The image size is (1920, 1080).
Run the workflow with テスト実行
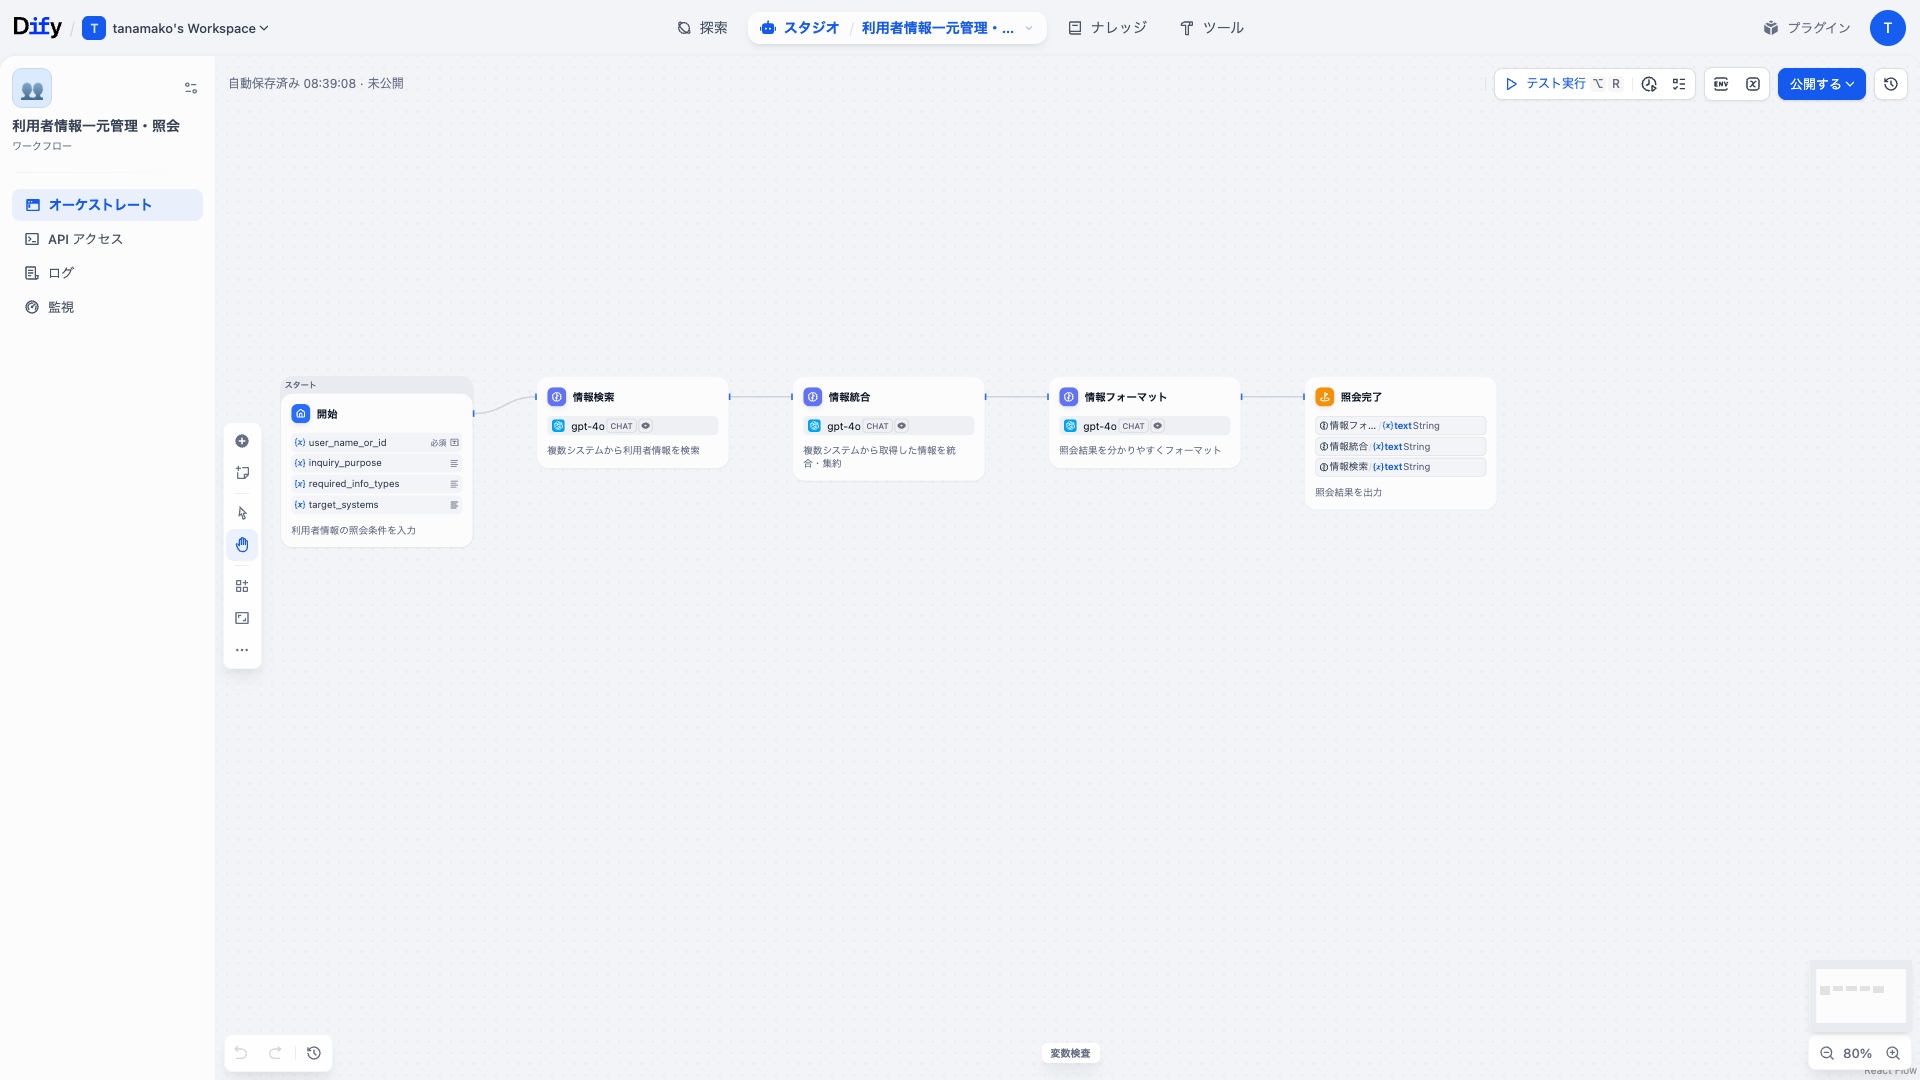(1545, 84)
